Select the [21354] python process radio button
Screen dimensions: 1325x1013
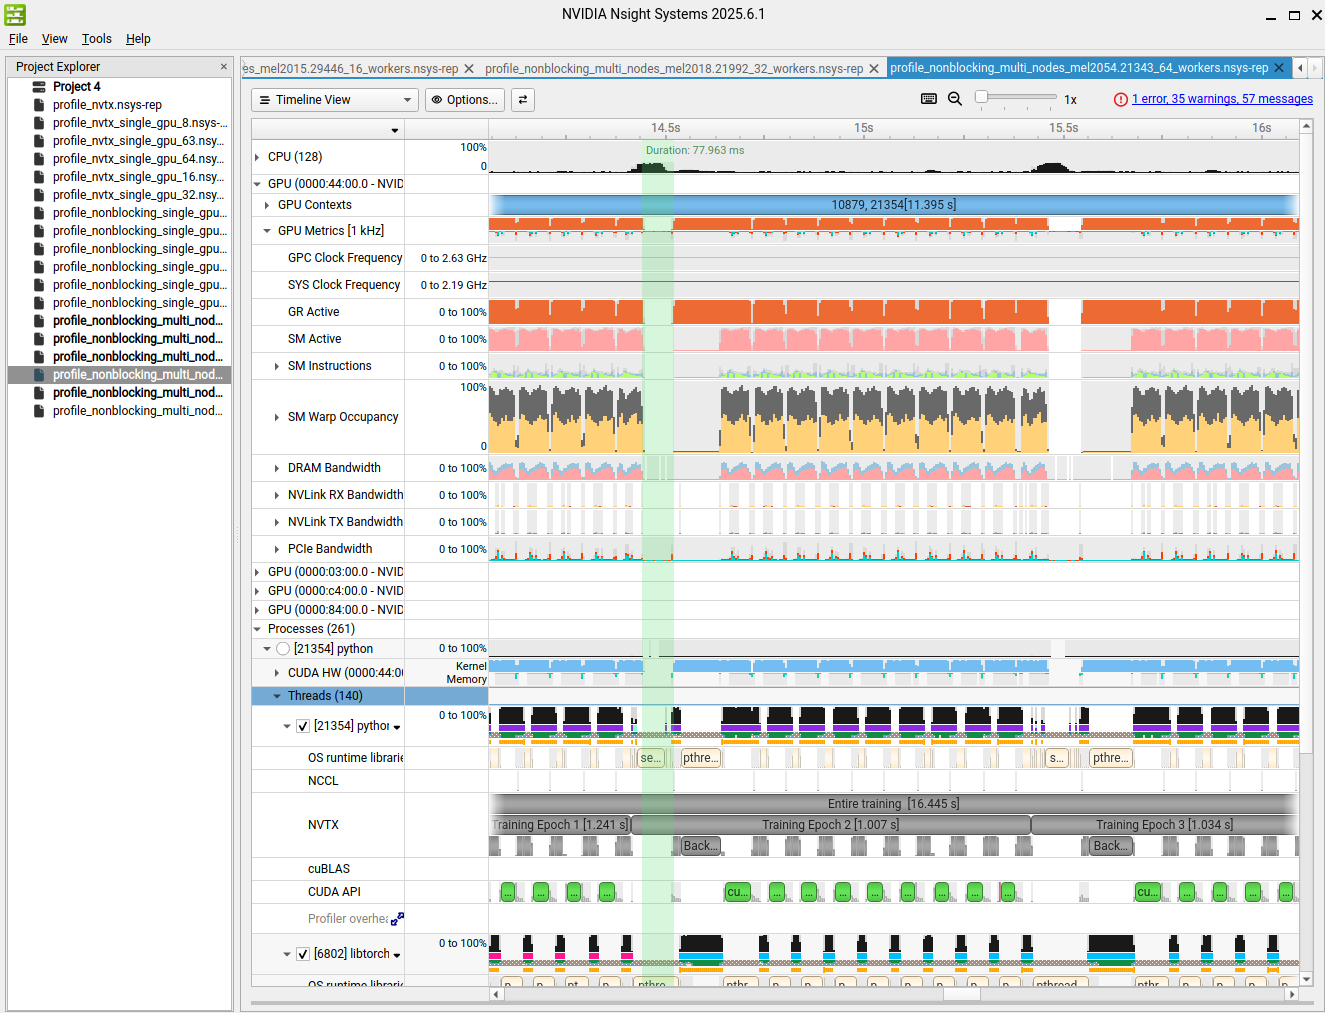click(x=283, y=649)
